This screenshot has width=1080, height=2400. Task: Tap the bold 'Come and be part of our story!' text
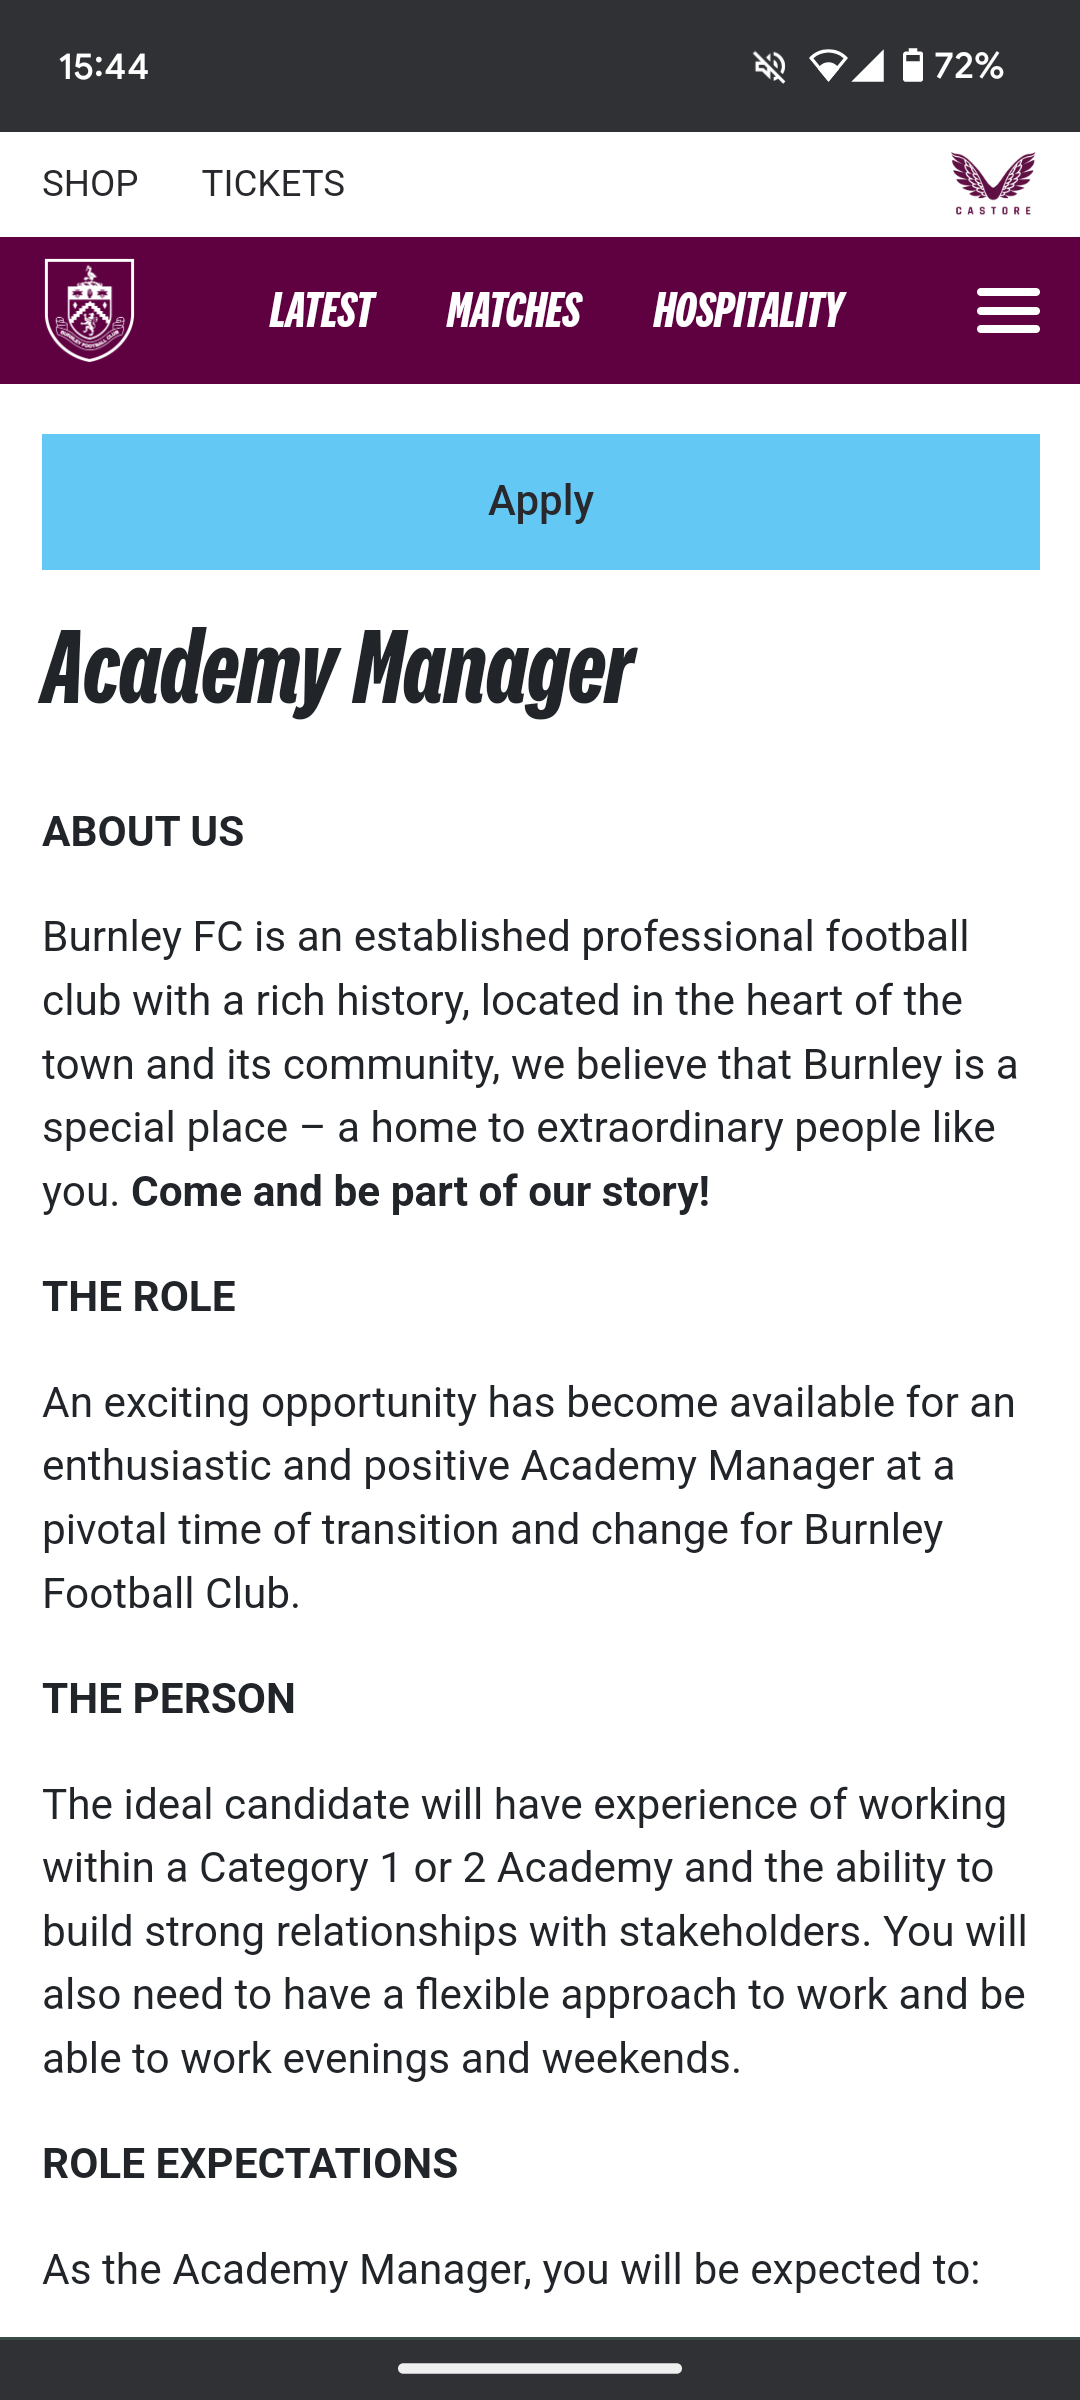pyautogui.click(x=420, y=1192)
